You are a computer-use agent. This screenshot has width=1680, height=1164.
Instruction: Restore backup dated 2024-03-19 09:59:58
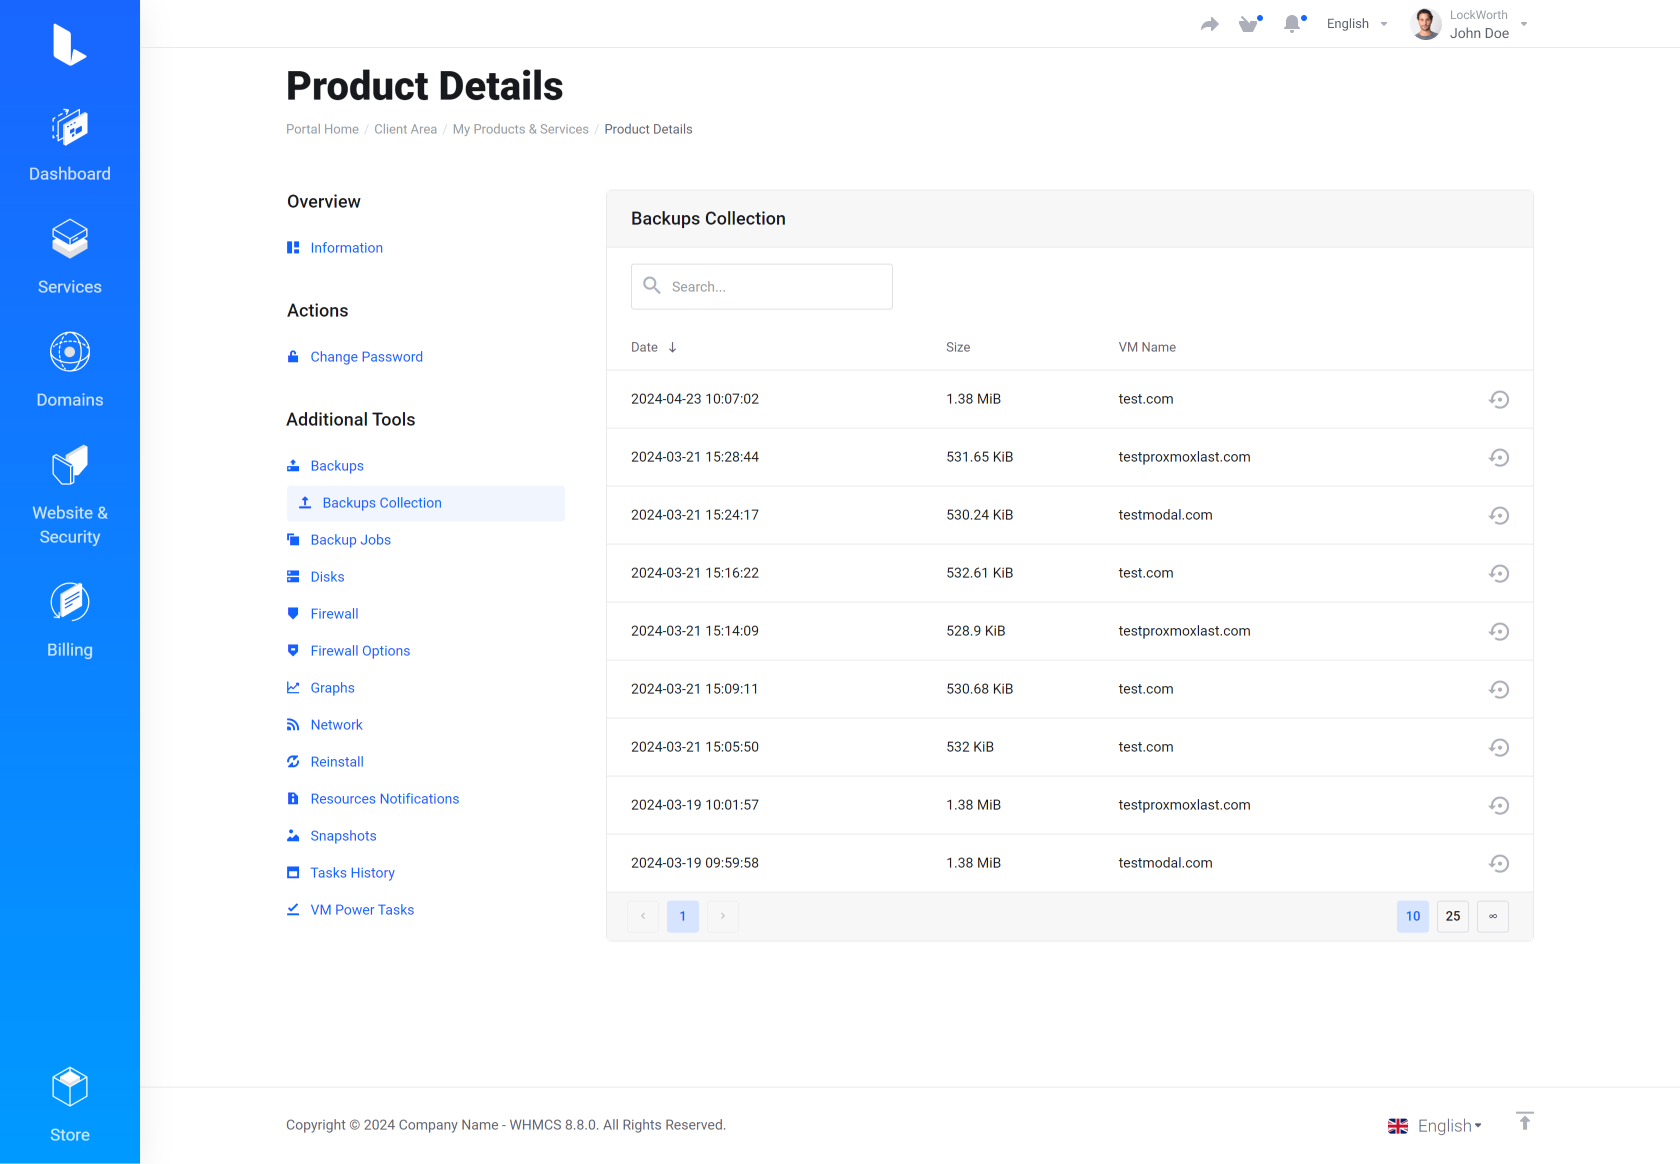pyautogui.click(x=1499, y=863)
